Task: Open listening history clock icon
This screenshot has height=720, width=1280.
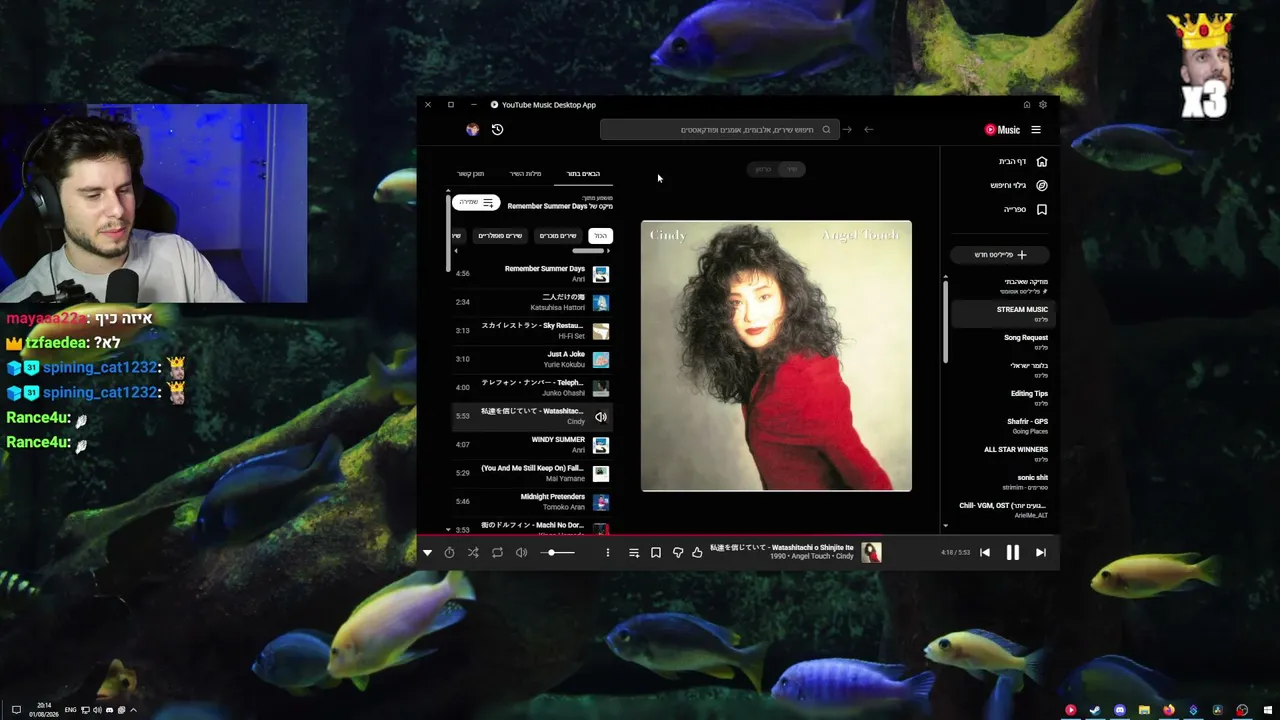Action: 497,129
